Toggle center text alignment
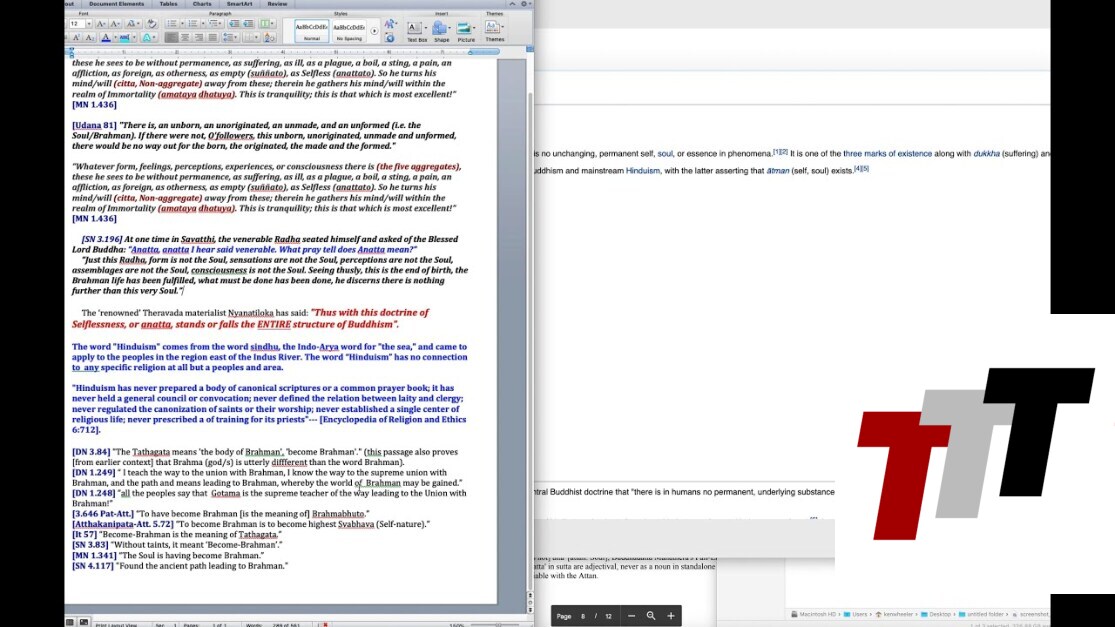 tap(185, 38)
